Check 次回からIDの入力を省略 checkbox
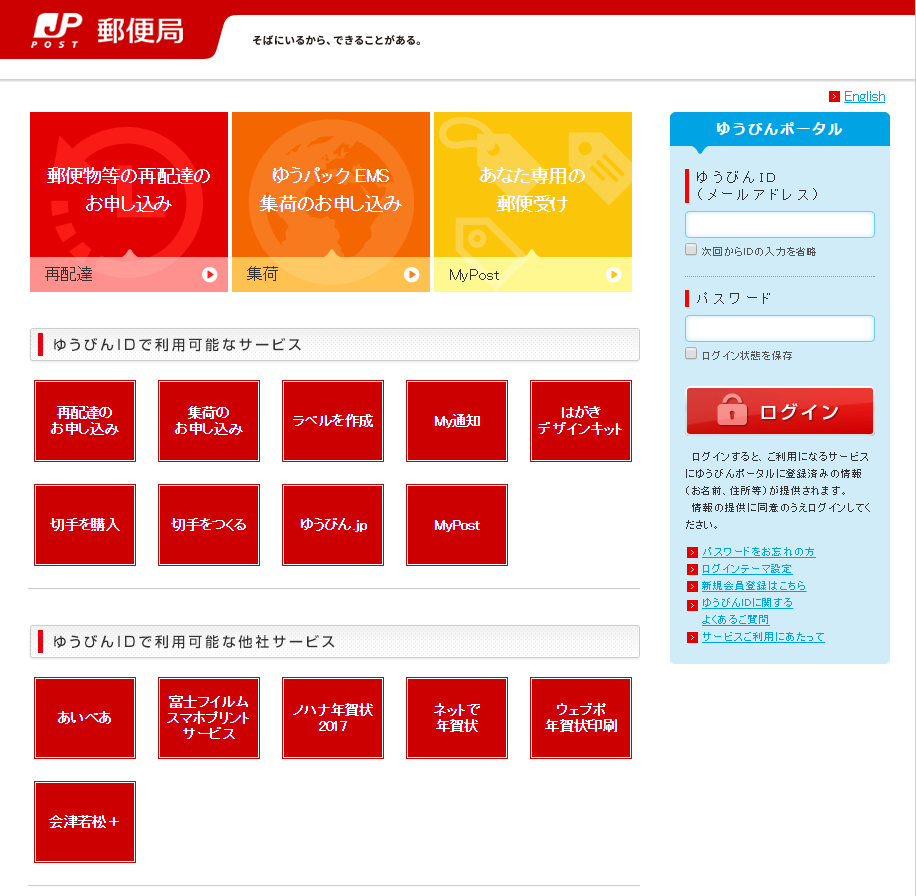 tap(691, 250)
